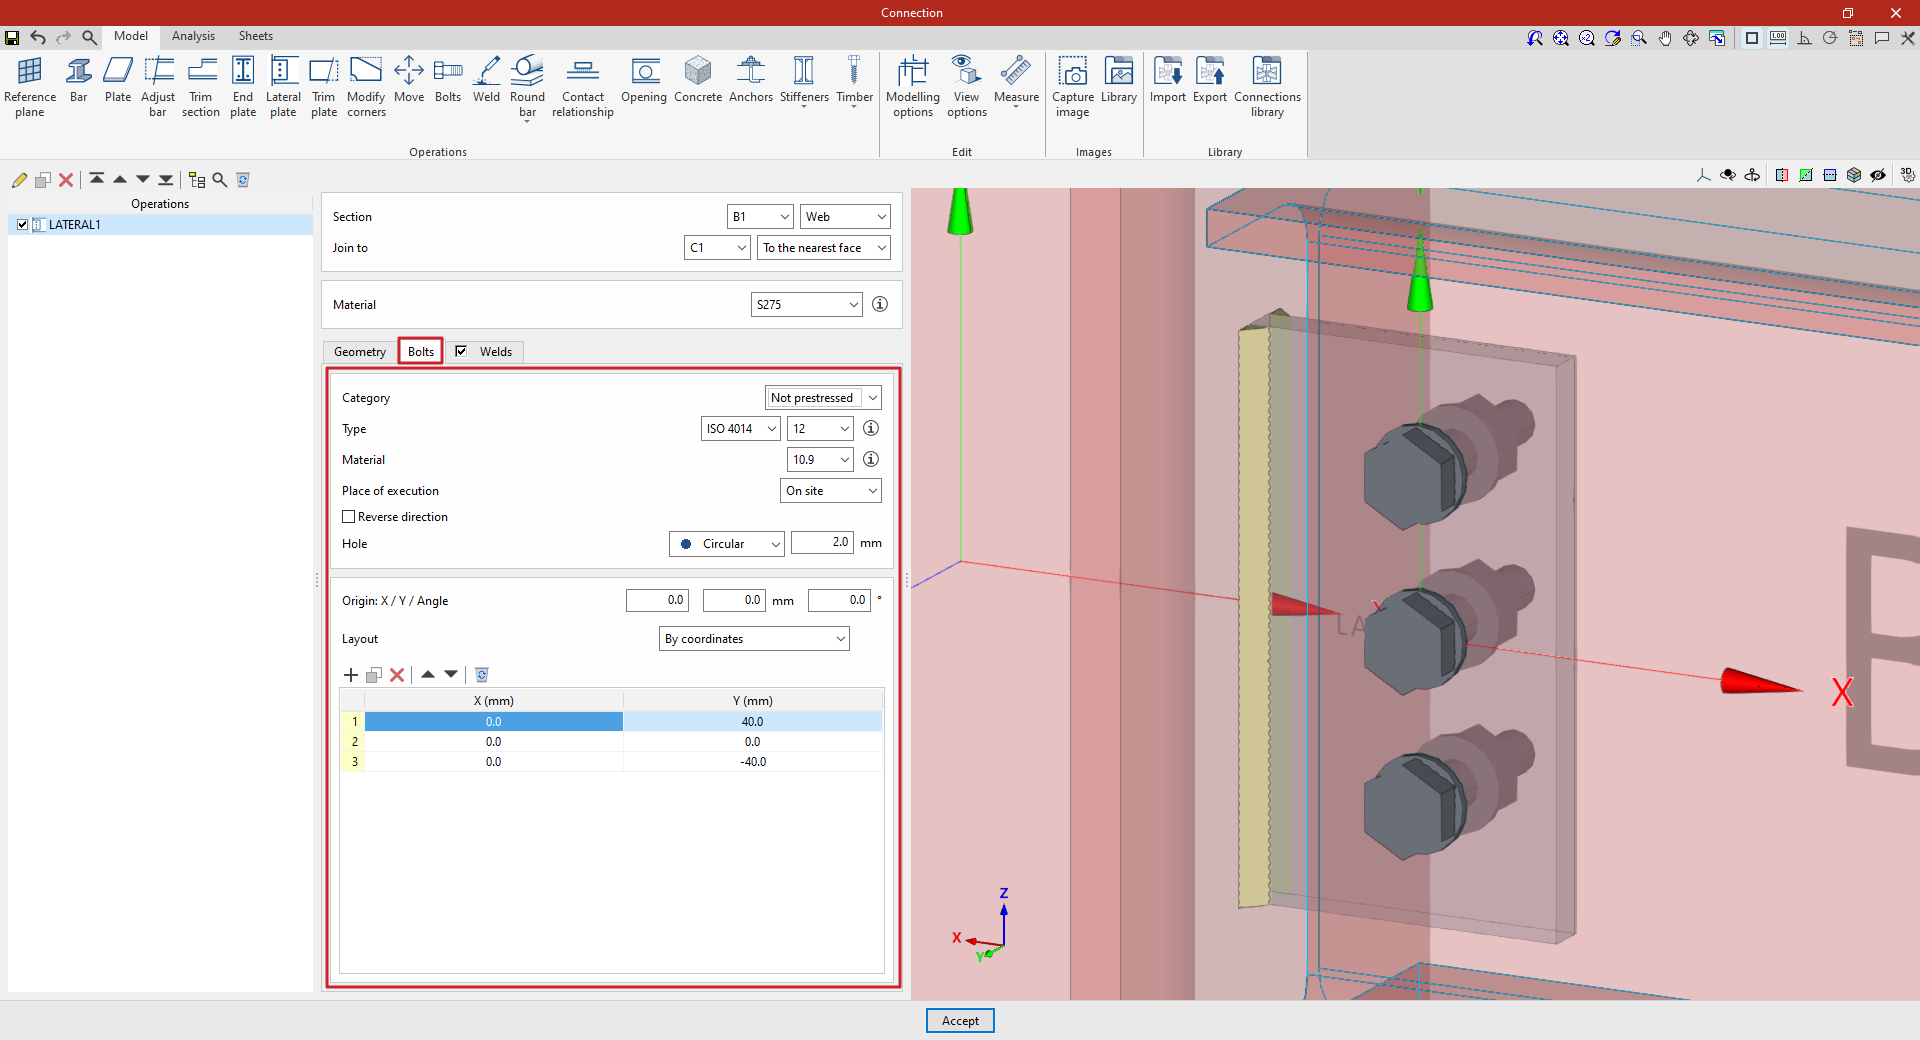Delete selected bolt coordinate row
The width and height of the screenshot is (1920, 1040).
[397, 675]
